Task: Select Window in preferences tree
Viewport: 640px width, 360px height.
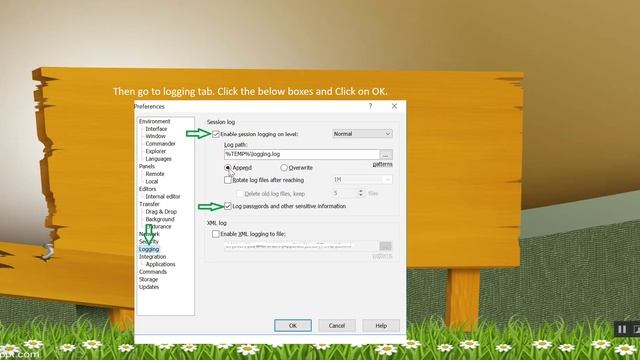Action: click(156, 136)
